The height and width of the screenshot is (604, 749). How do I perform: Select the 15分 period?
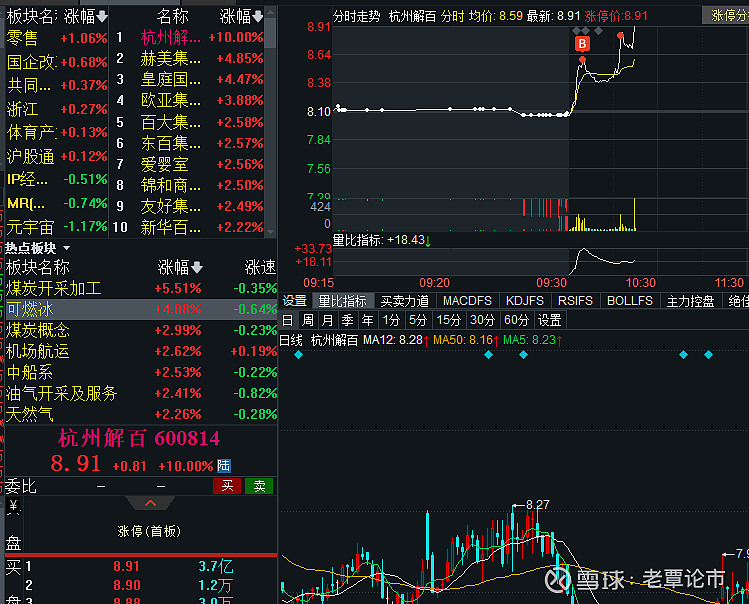click(x=449, y=320)
